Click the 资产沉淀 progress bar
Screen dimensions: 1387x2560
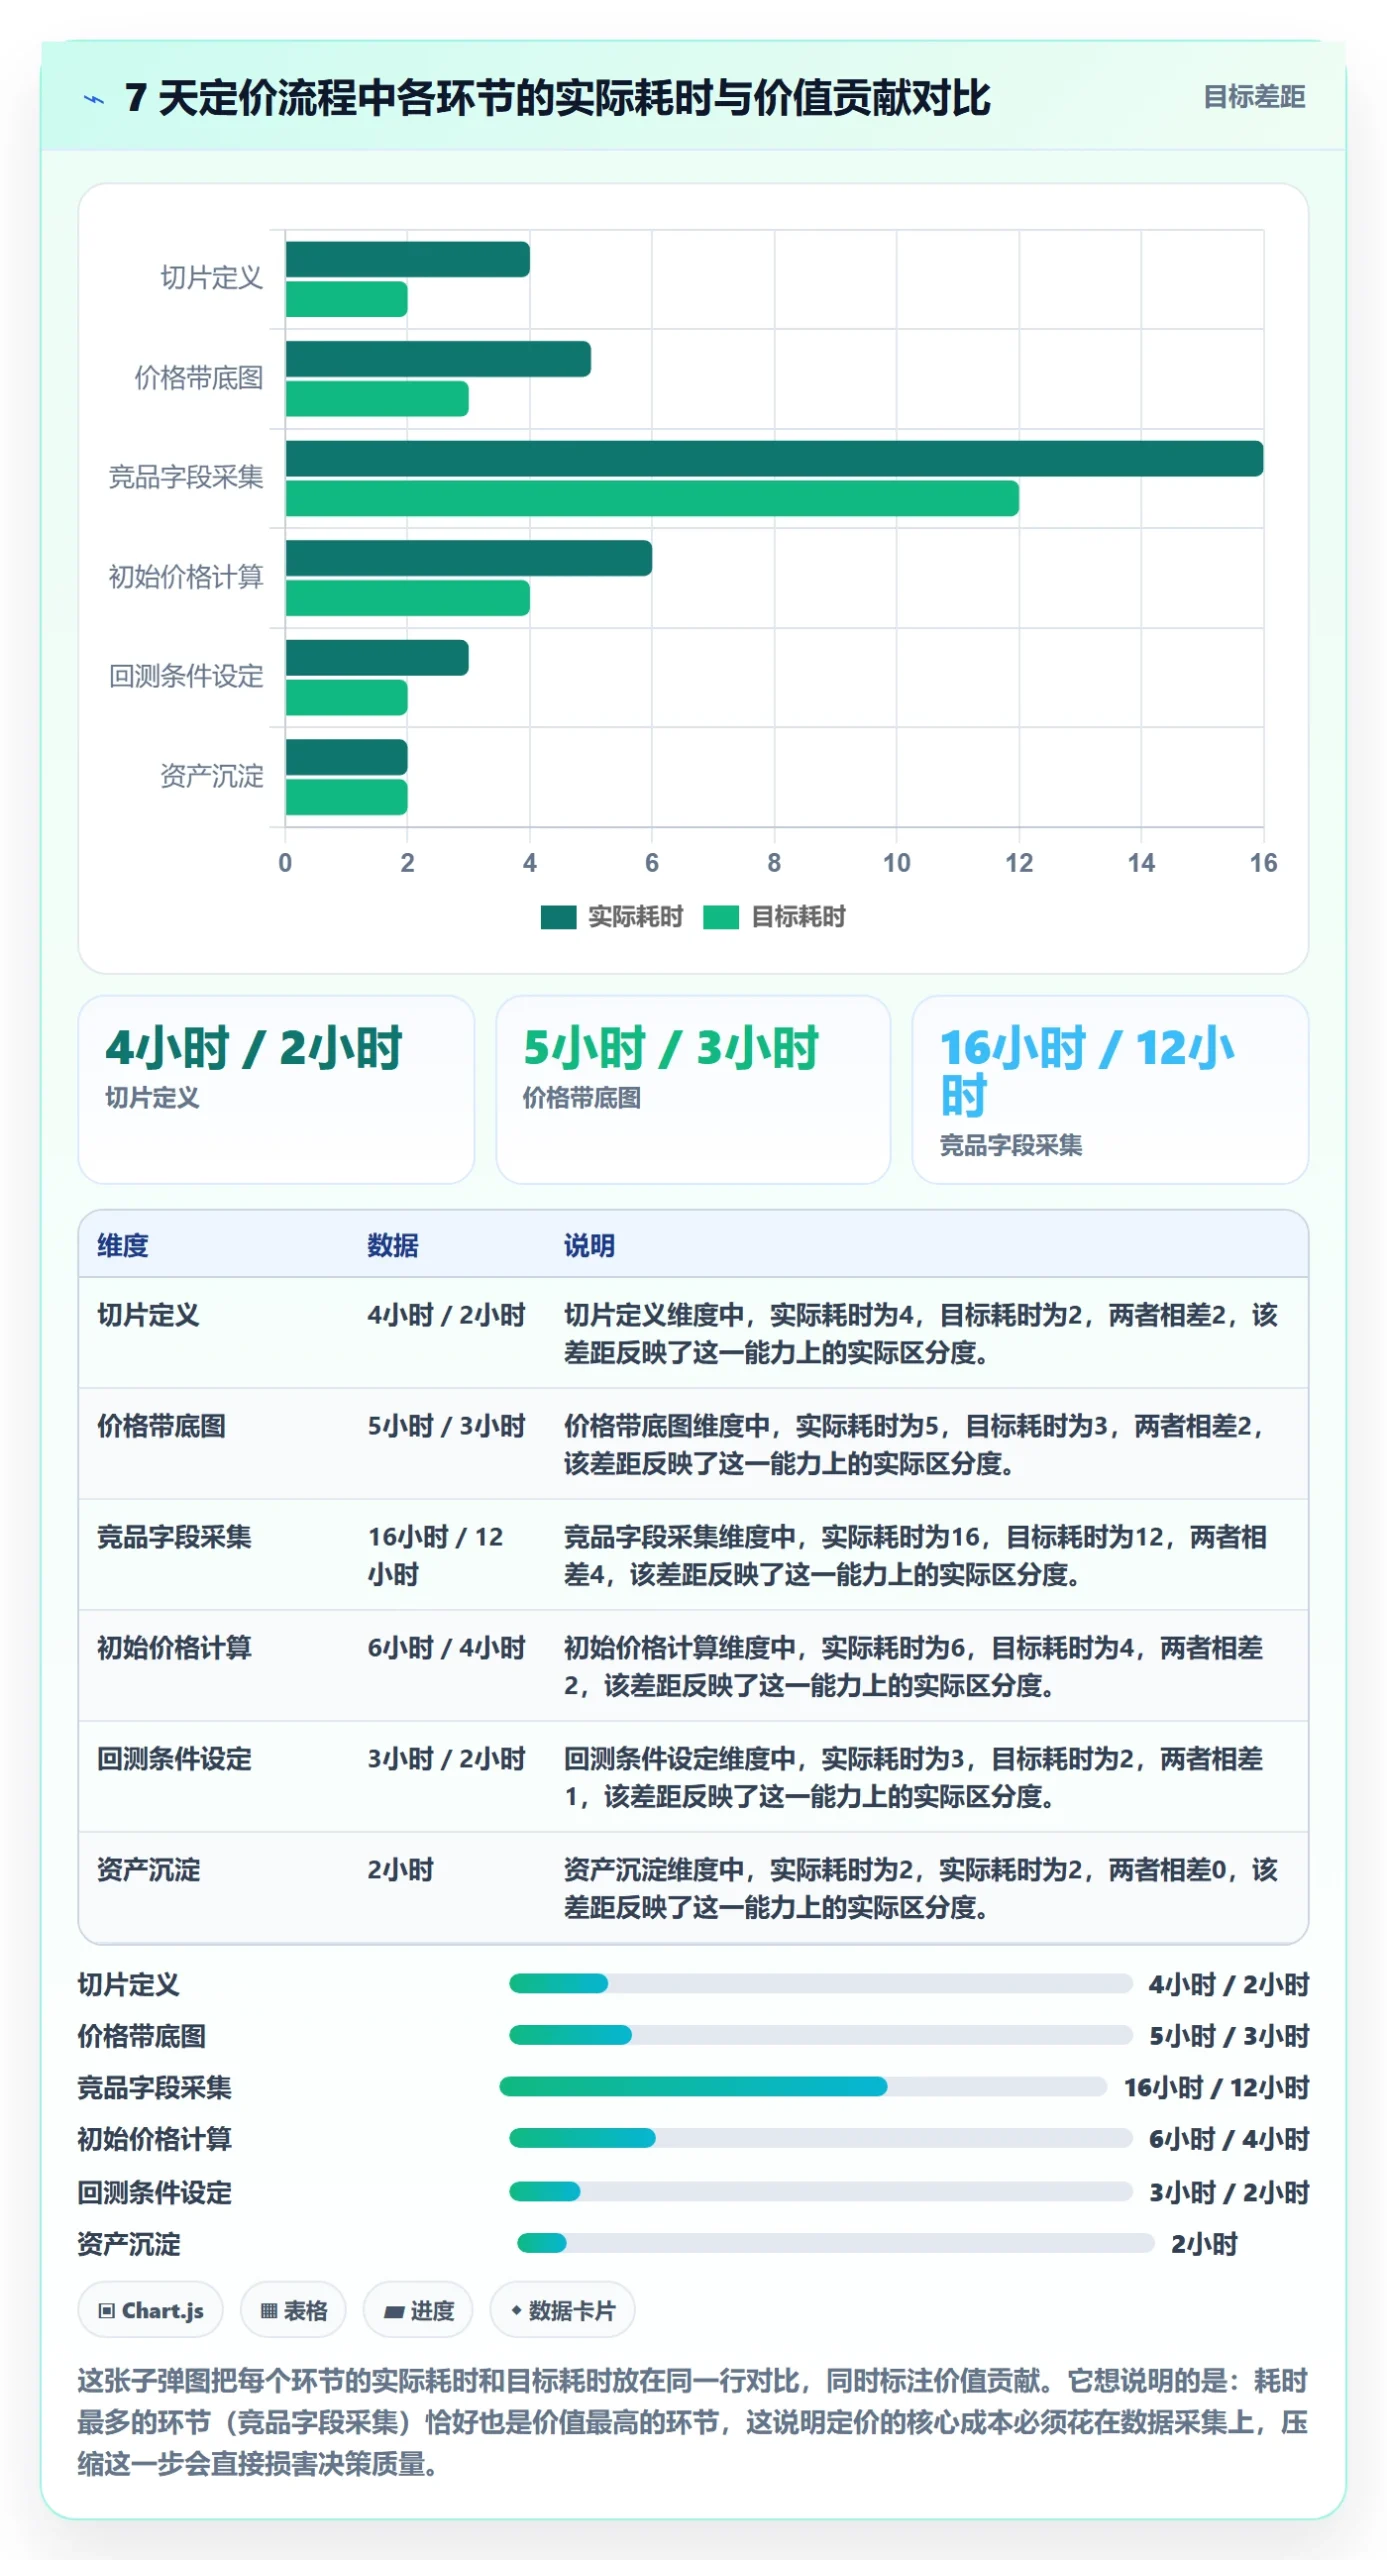[x=835, y=2243]
